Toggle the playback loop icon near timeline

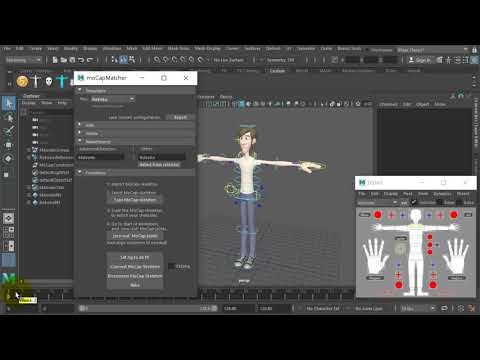[444, 308]
